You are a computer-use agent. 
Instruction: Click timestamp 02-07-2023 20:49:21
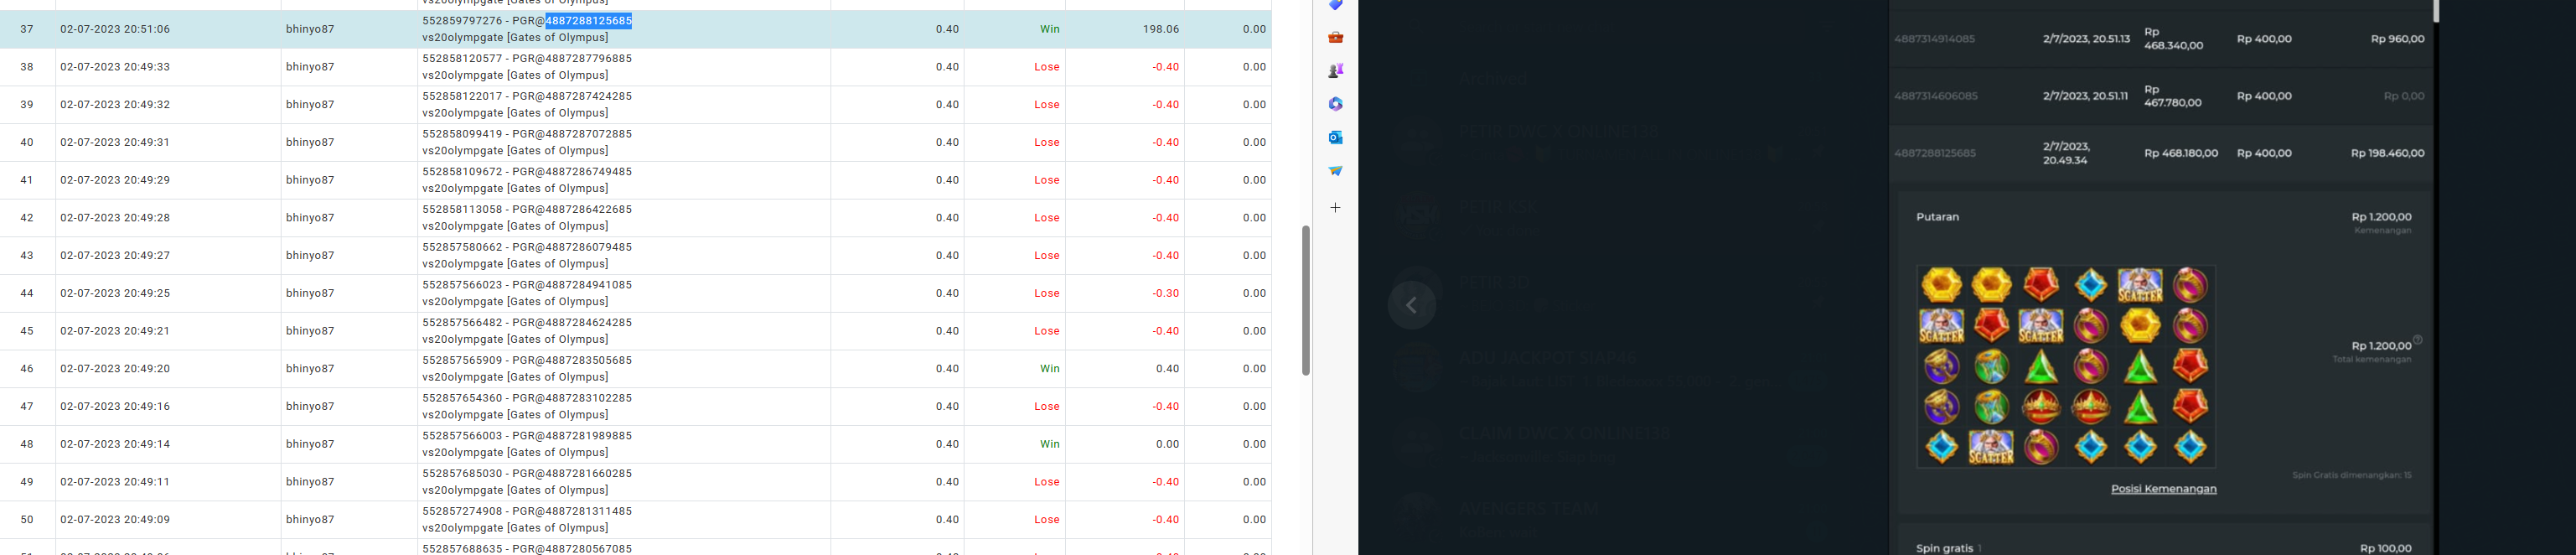point(115,331)
